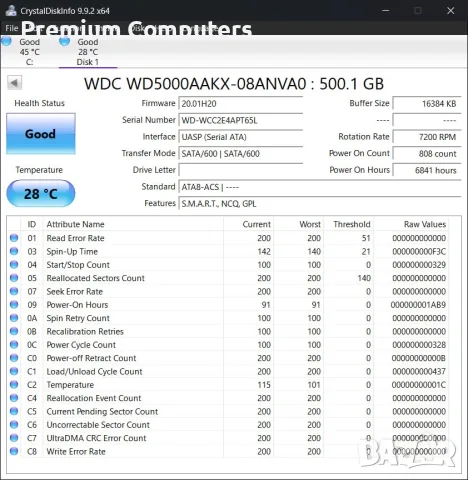Click the Power On Hours value 6841 hours
The width and height of the screenshot is (468, 480).
tap(427, 170)
